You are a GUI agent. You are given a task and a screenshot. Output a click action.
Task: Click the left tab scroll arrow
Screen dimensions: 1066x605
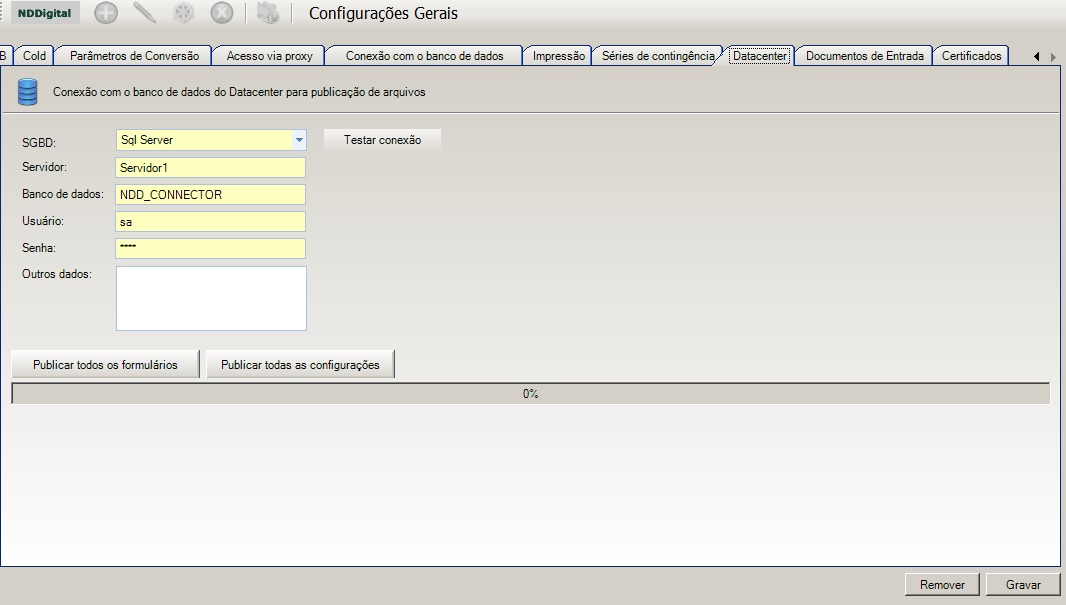click(x=1037, y=56)
